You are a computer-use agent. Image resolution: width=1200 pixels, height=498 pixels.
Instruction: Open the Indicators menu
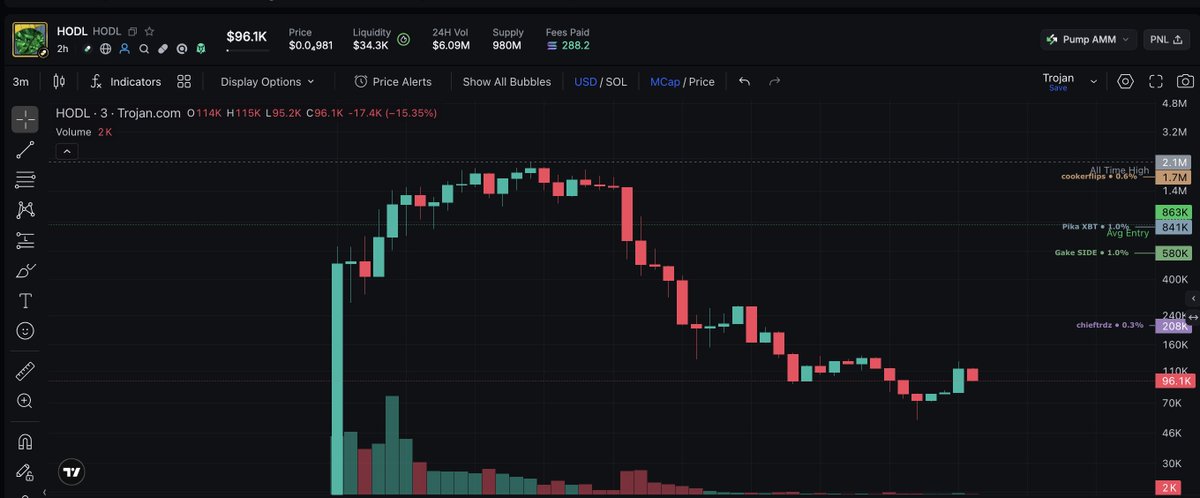[x=125, y=82]
